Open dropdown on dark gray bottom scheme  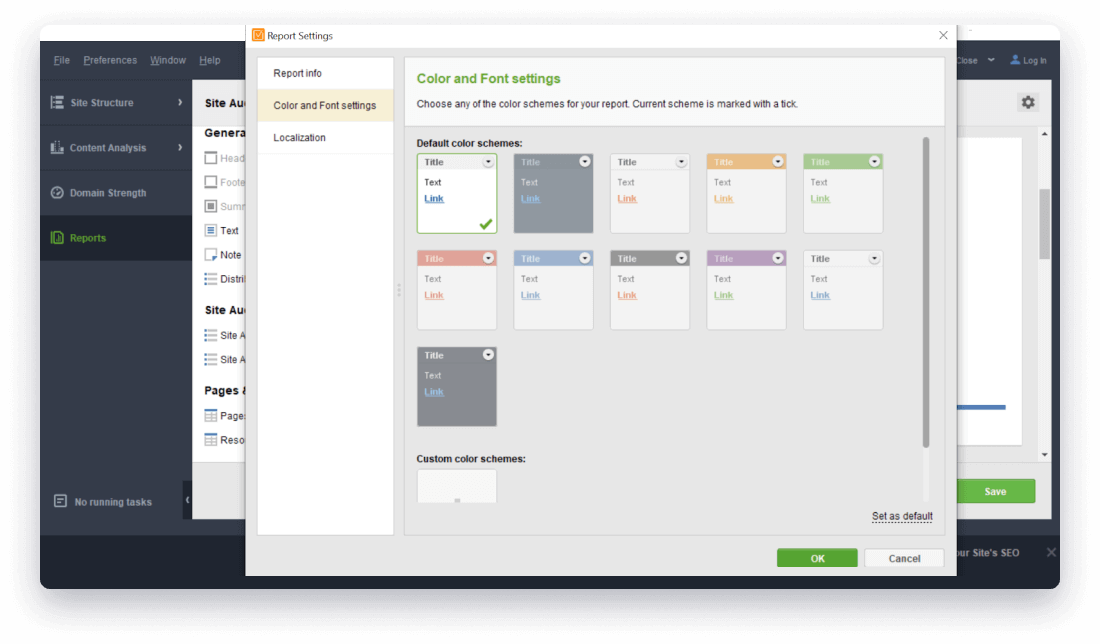[488, 355]
